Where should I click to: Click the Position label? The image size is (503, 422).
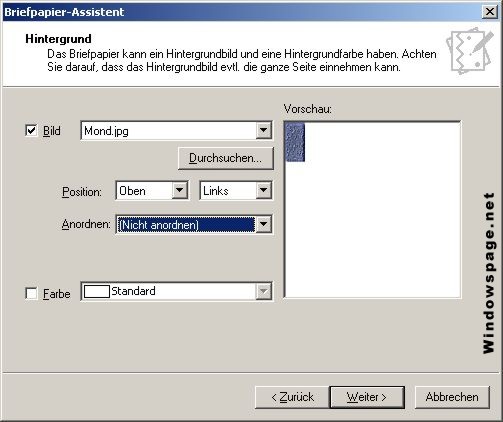pos(82,192)
